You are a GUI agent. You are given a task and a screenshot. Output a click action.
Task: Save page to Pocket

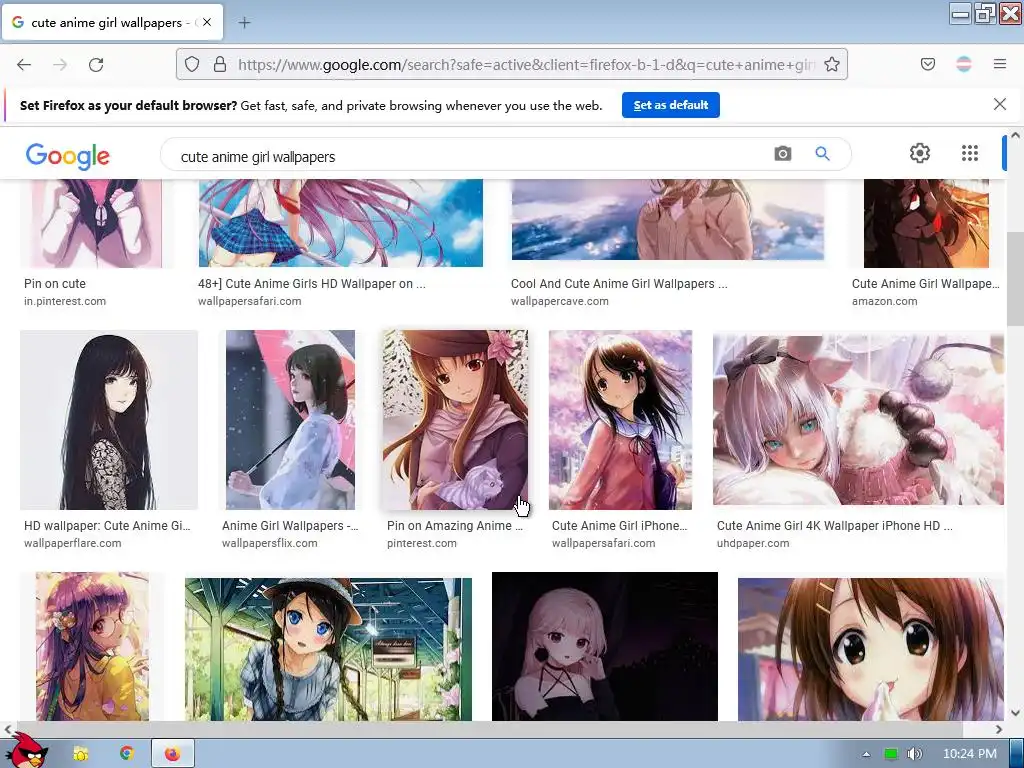tap(928, 64)
